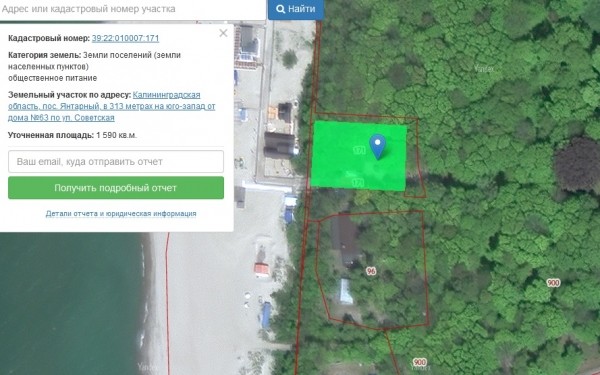Open the Калининградская область parcel address link

[x=112, y=106]
